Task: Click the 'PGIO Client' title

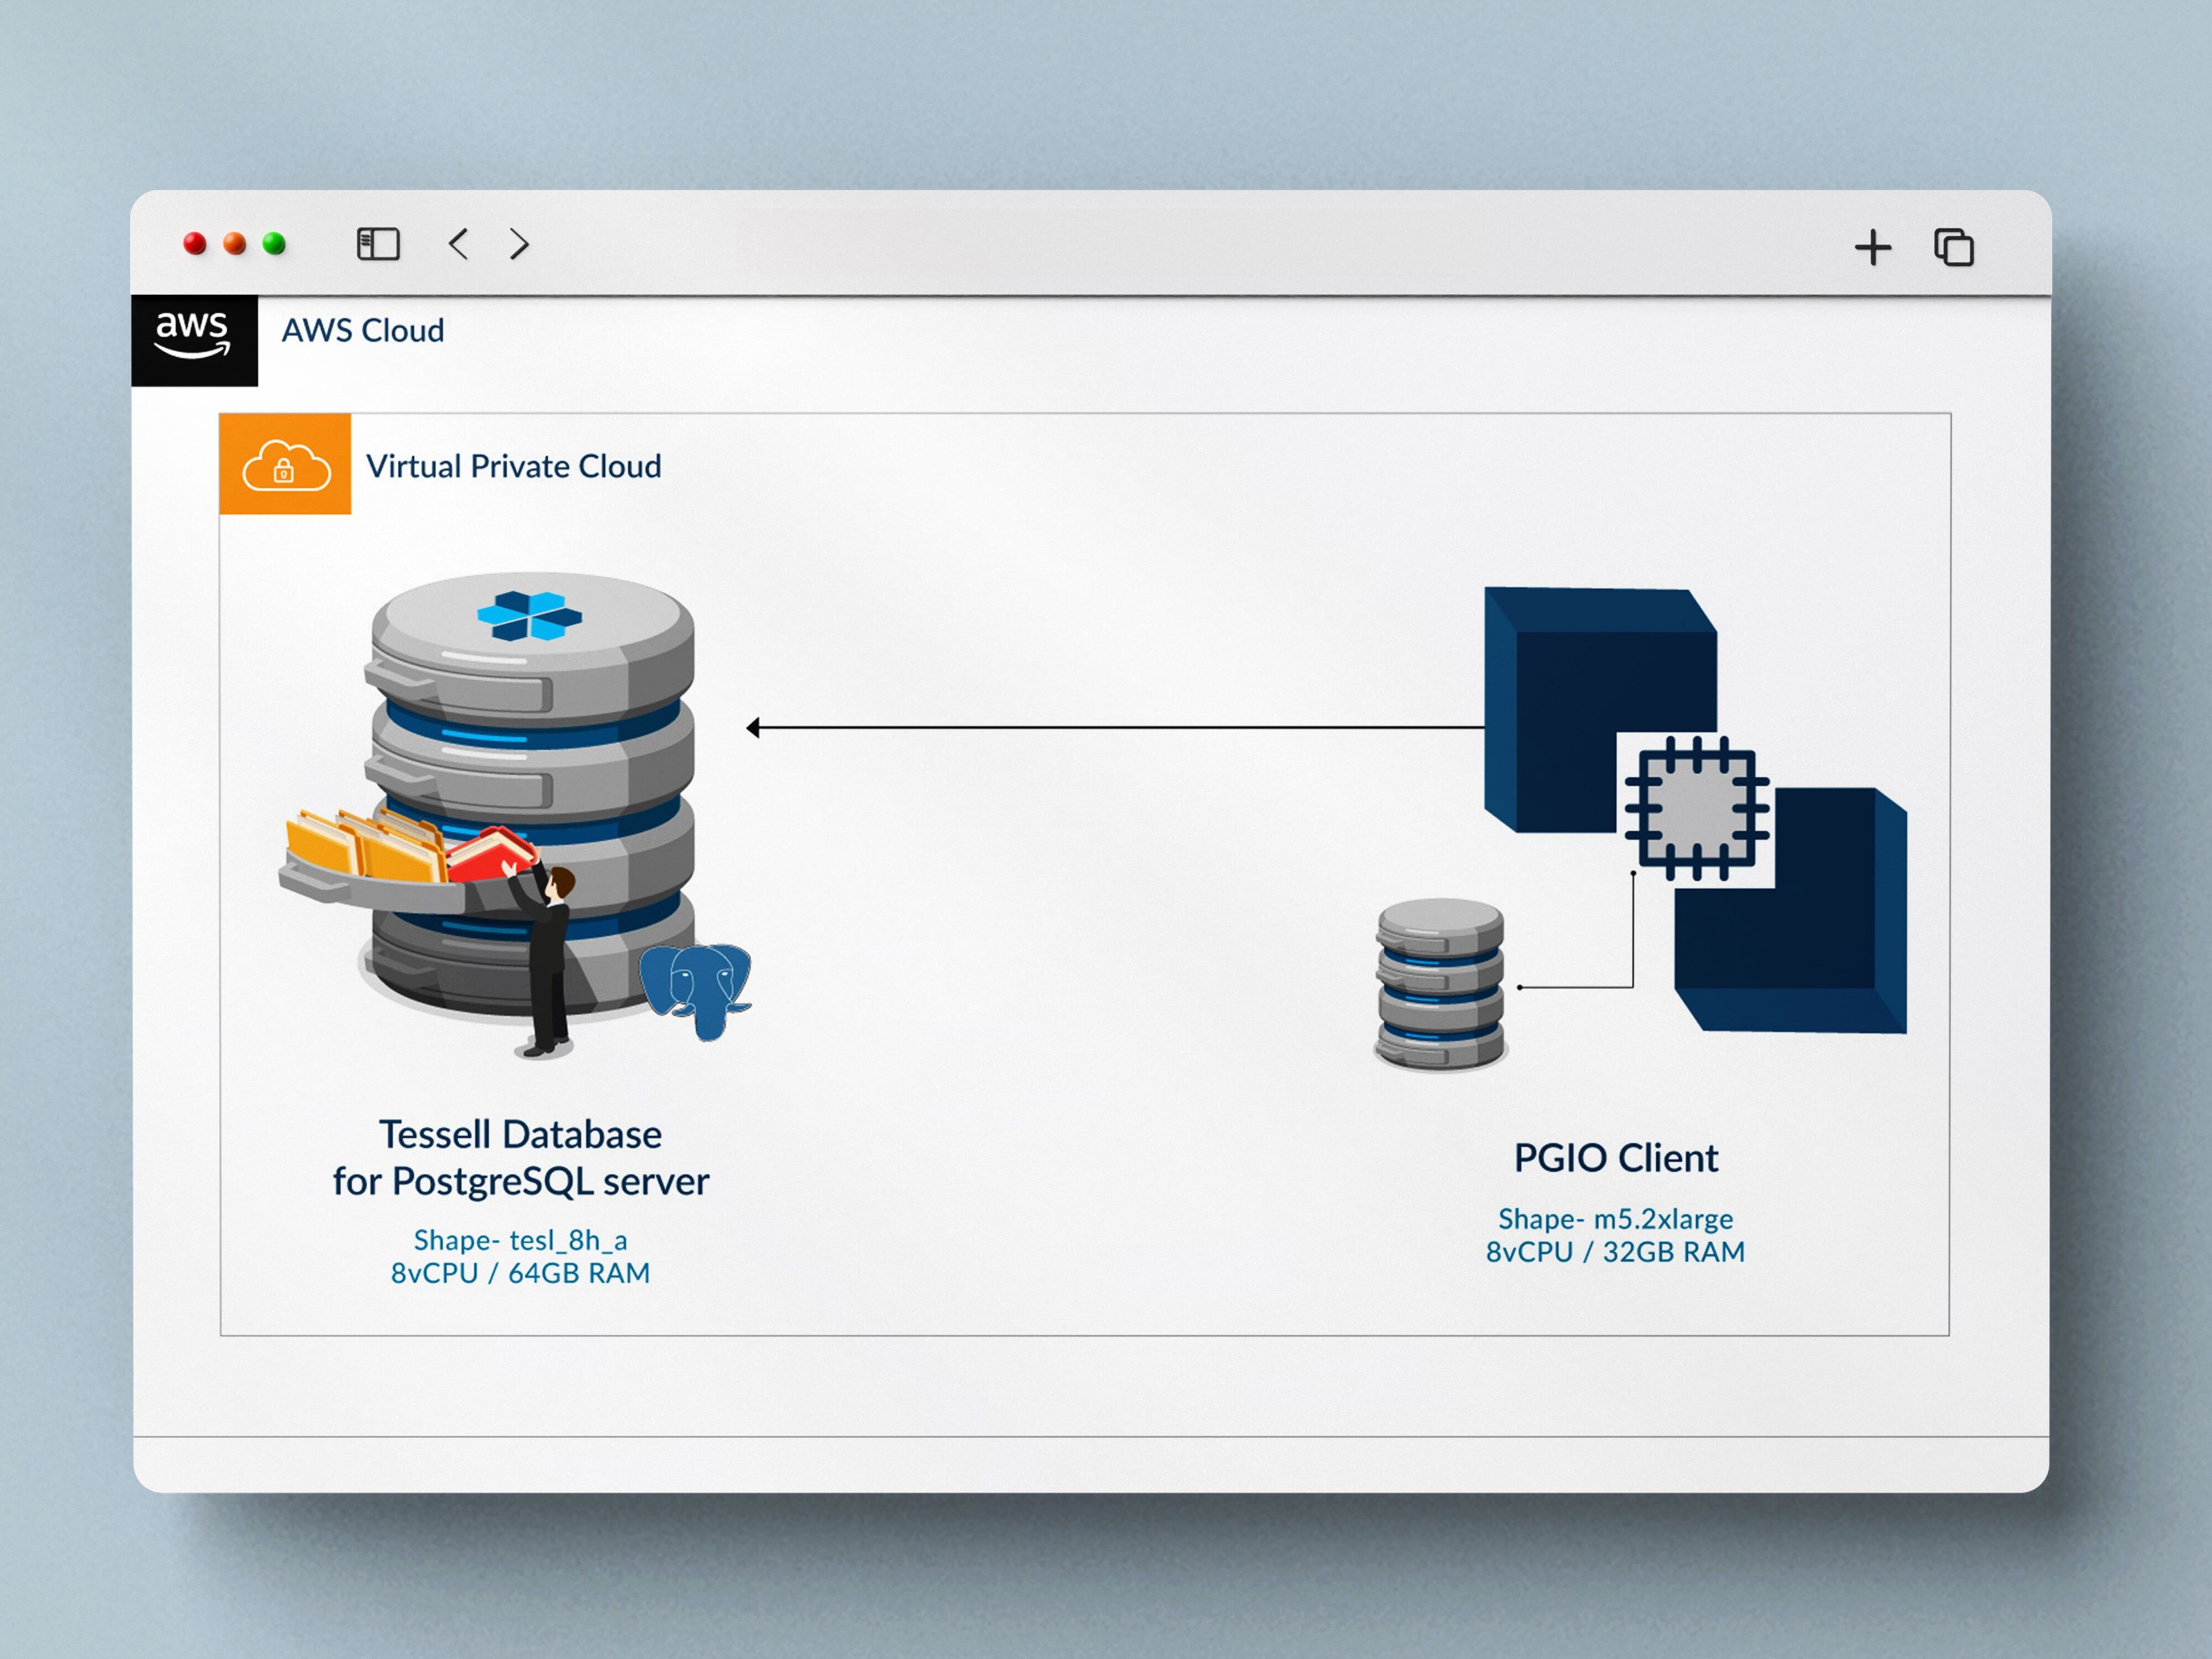Action: (1616, 1158)
